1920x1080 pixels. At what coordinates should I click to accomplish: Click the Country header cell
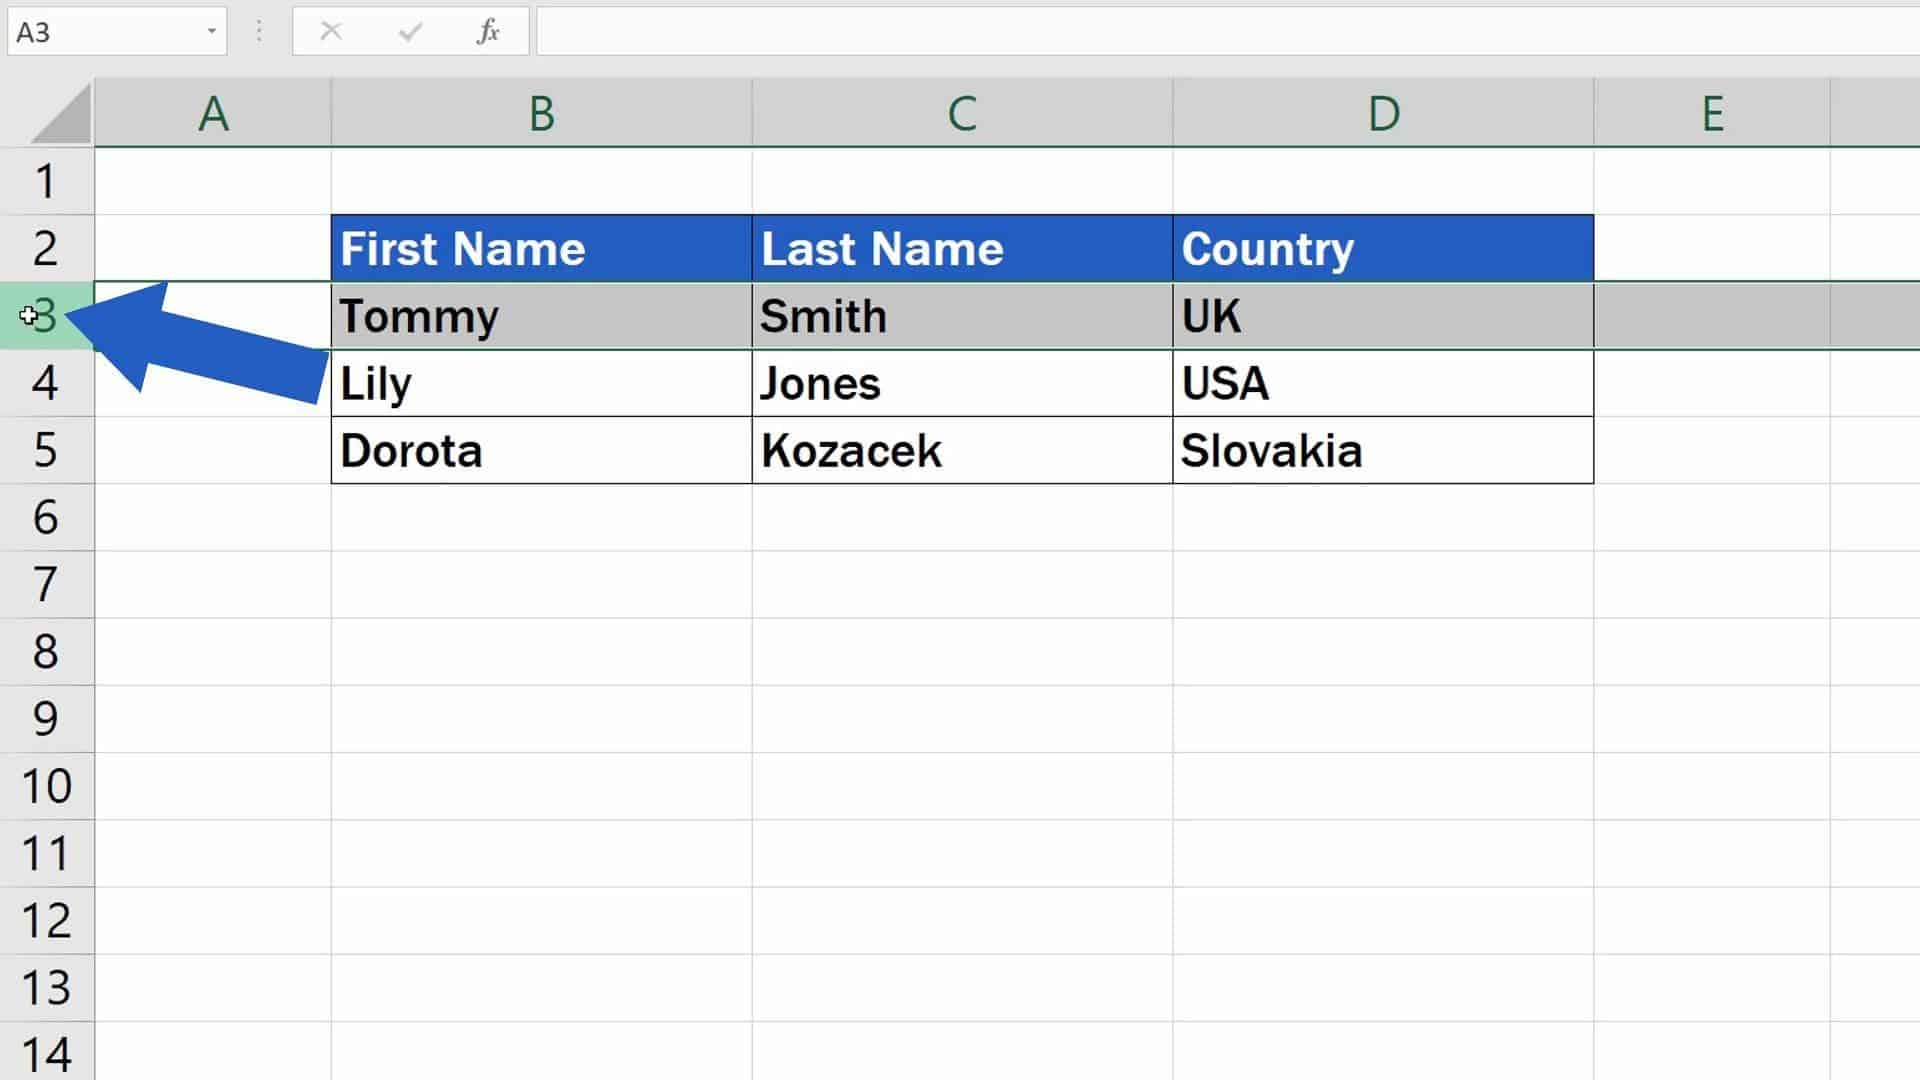click(1382, 247)
